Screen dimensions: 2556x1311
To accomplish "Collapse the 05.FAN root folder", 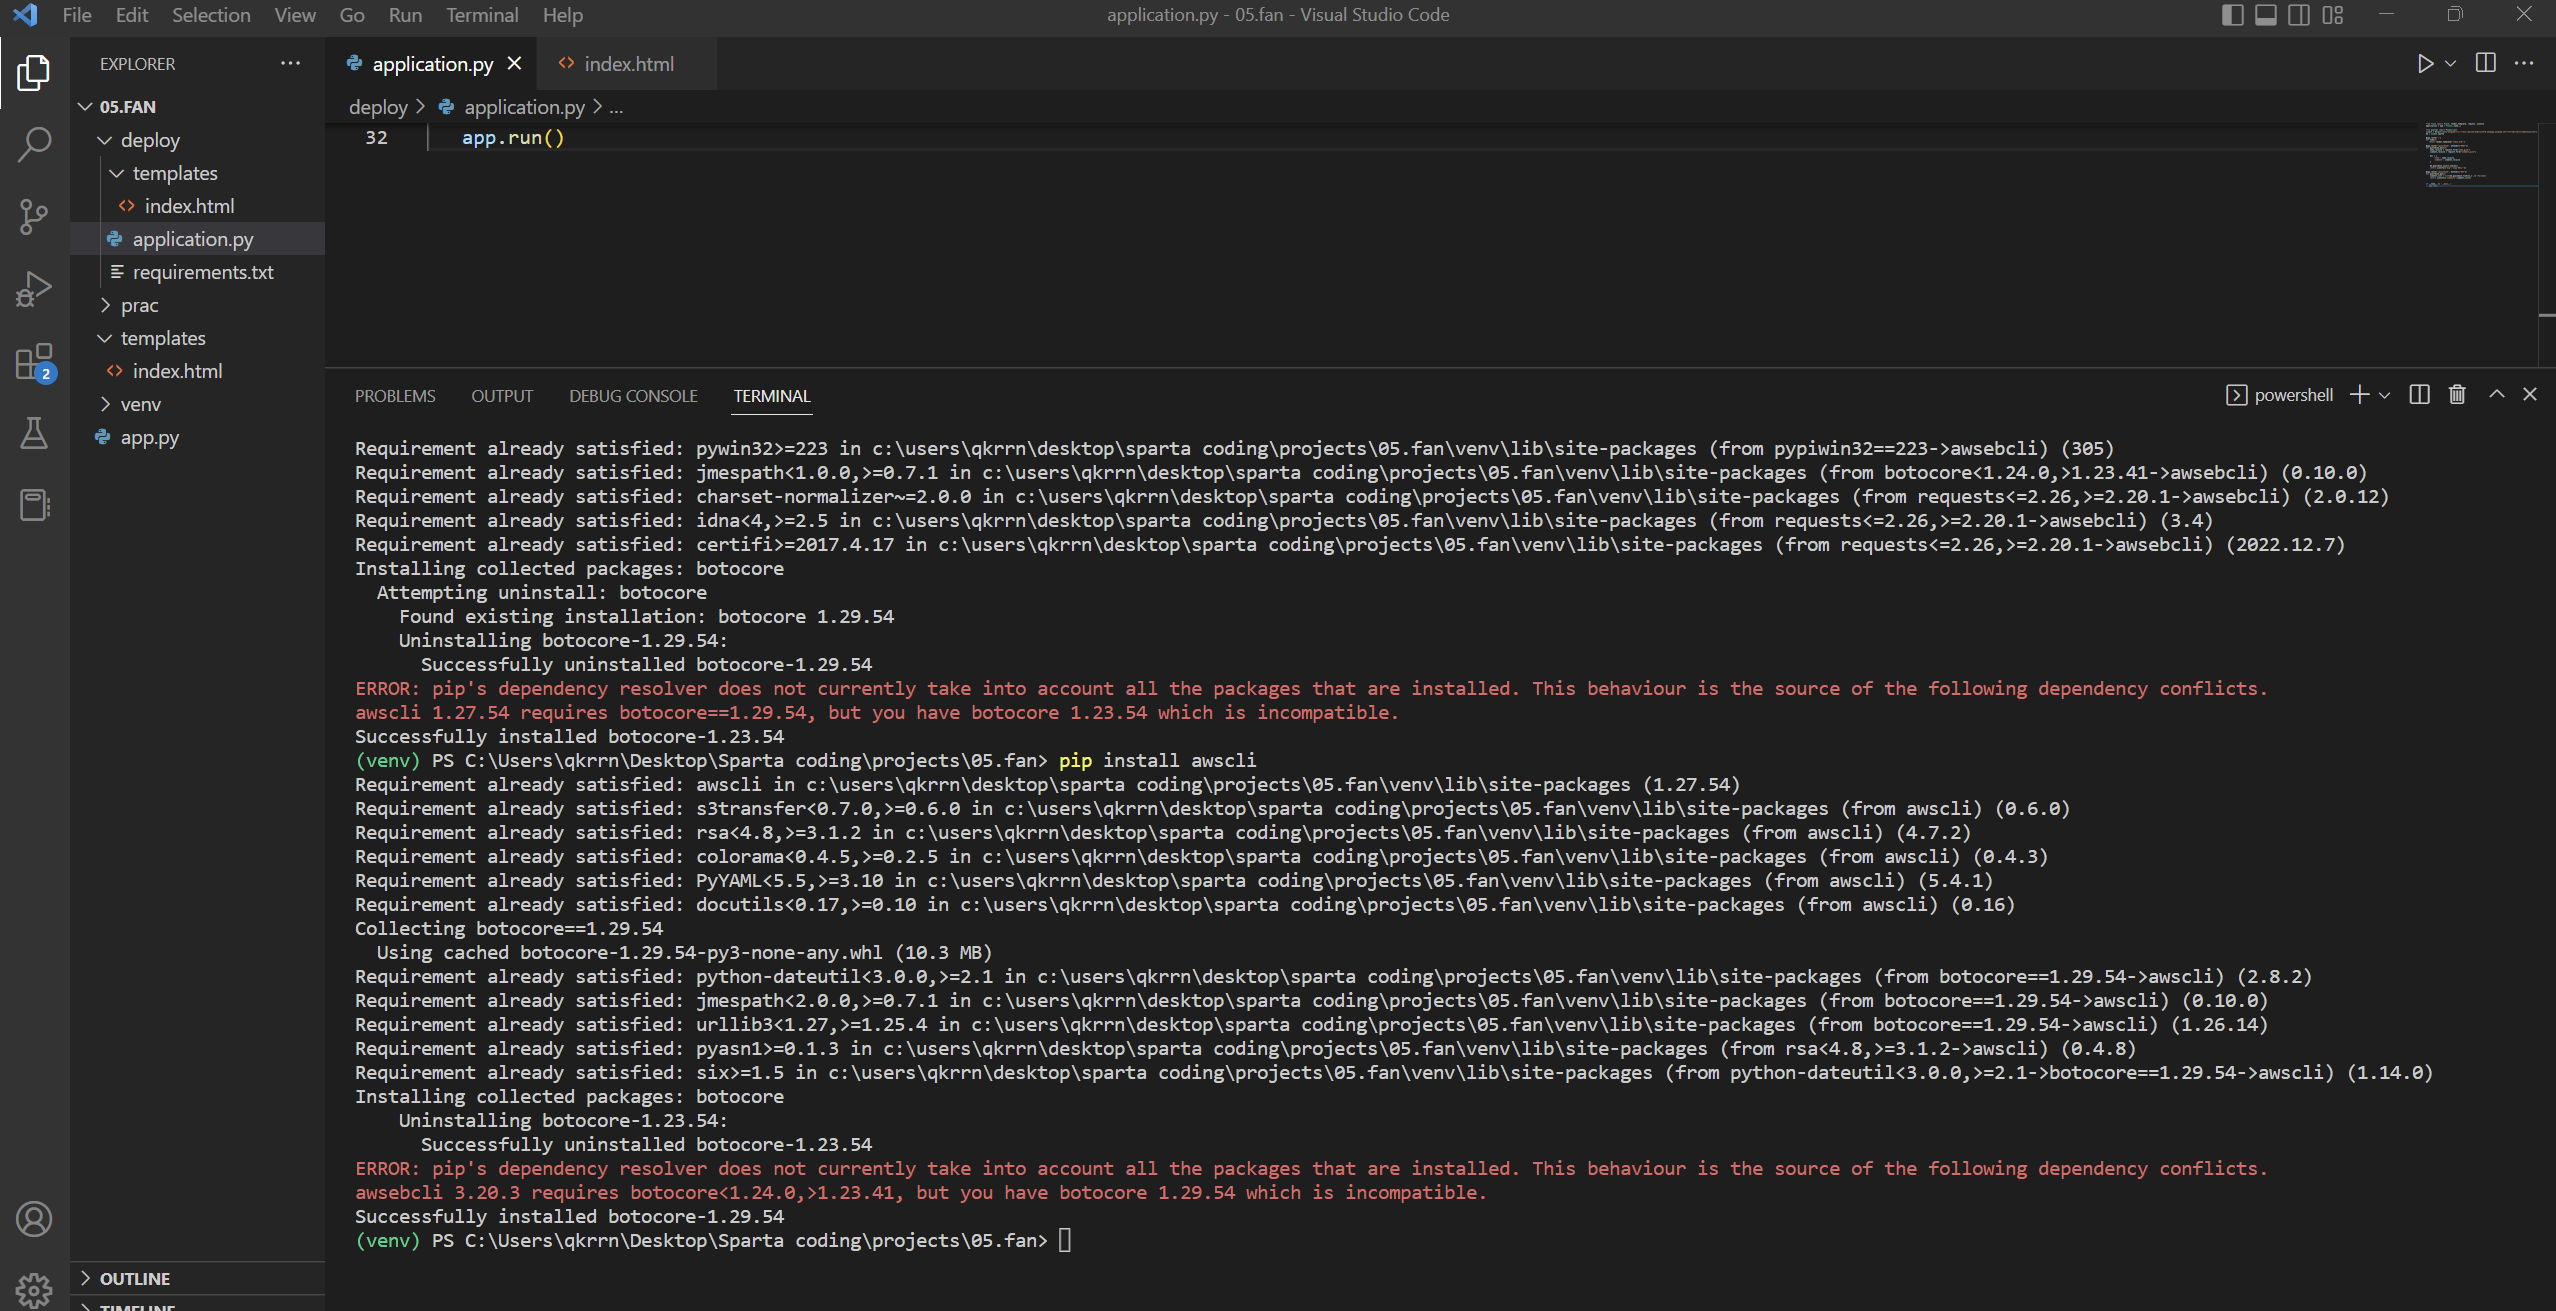I will click(86, 107).
